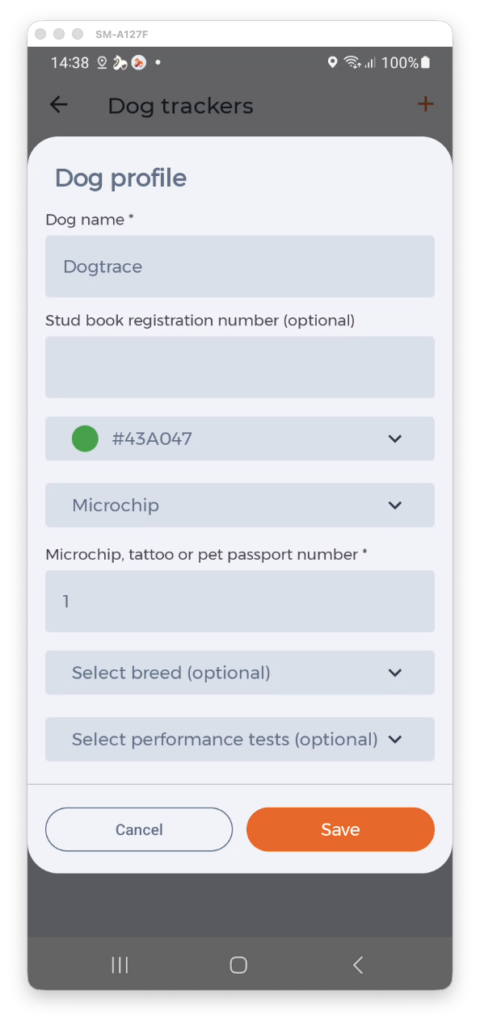Open the Select breed dropdown
Viewport: 480px width, 1024px height.
point(240,673)
